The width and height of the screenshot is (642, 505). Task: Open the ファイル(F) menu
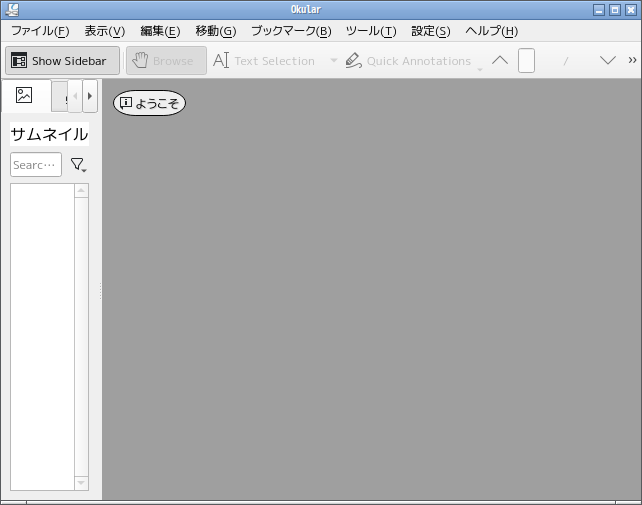pyautogui.click(x=40, y=31)
